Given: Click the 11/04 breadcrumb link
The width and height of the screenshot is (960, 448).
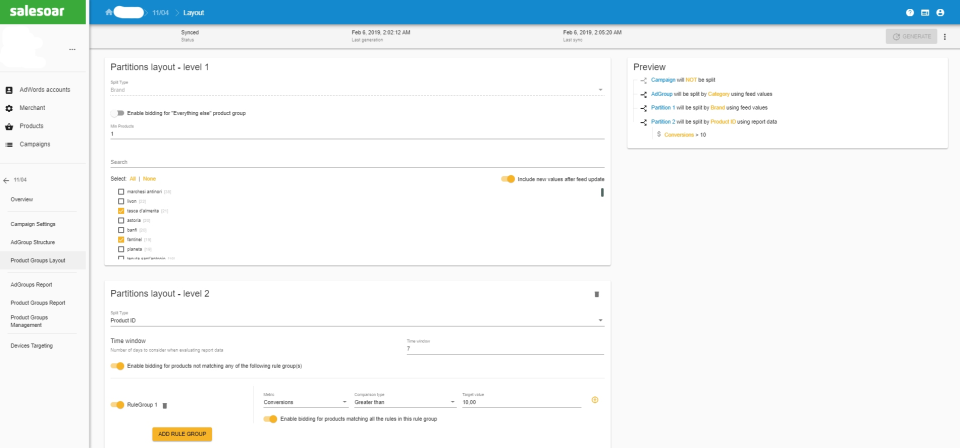Looking at the screenshot, I should [x=160, y=12].
